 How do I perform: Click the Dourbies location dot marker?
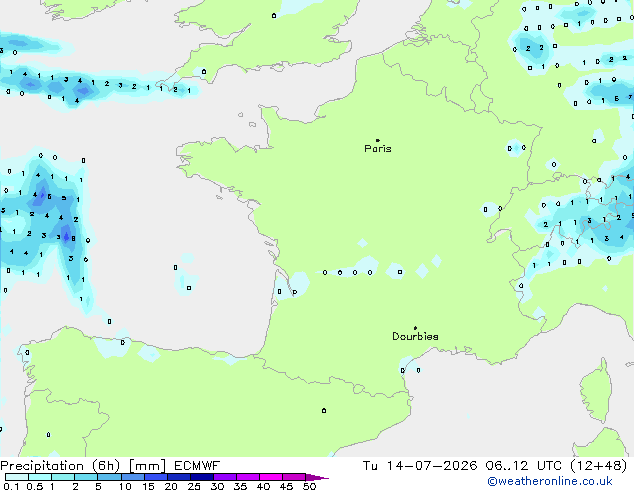pos(415,328)
